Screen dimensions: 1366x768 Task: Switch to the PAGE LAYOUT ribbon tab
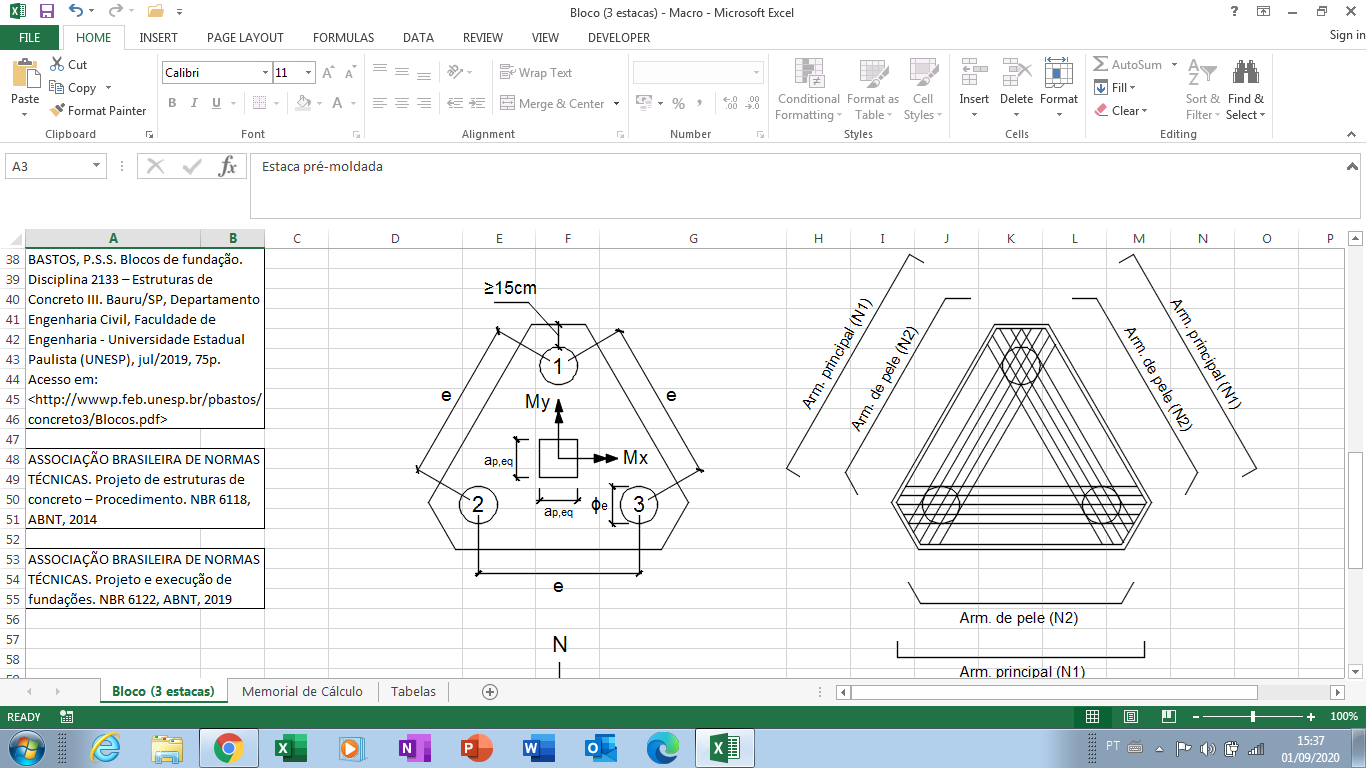245,38
